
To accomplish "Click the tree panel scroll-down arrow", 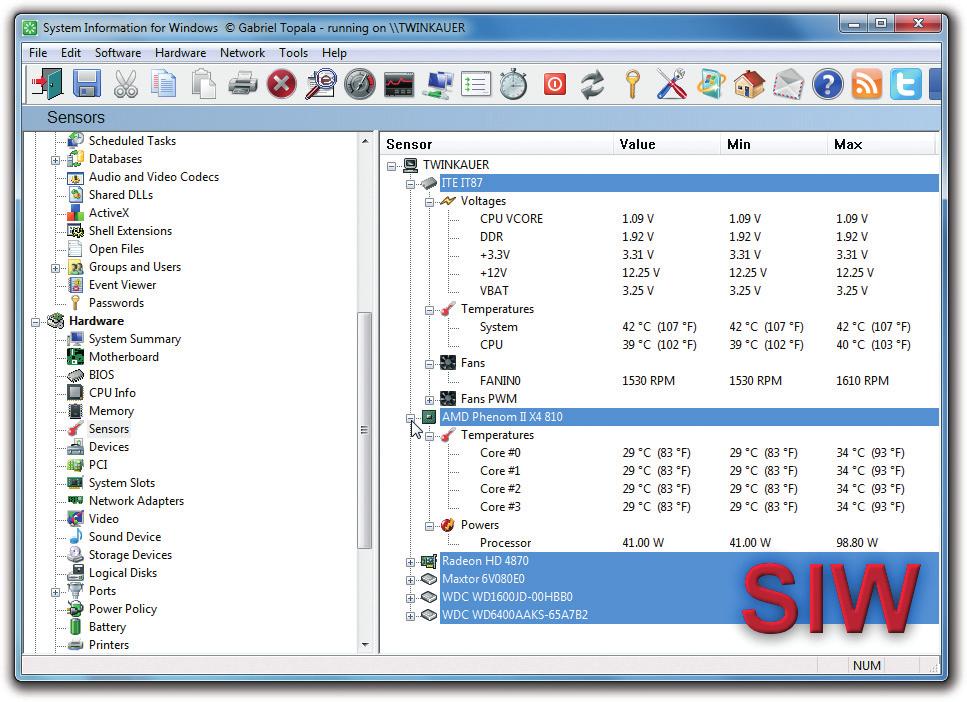I will coord(365,645).
